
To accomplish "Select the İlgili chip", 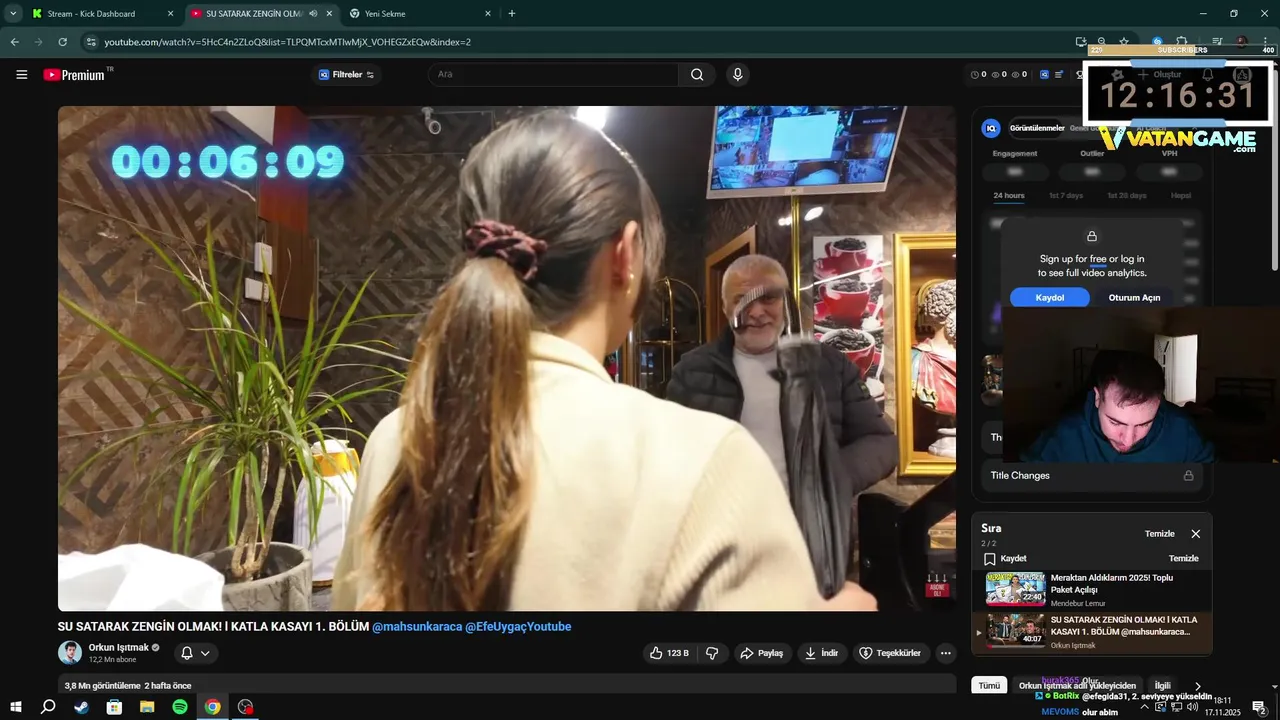I will (x=1162, y=686).
